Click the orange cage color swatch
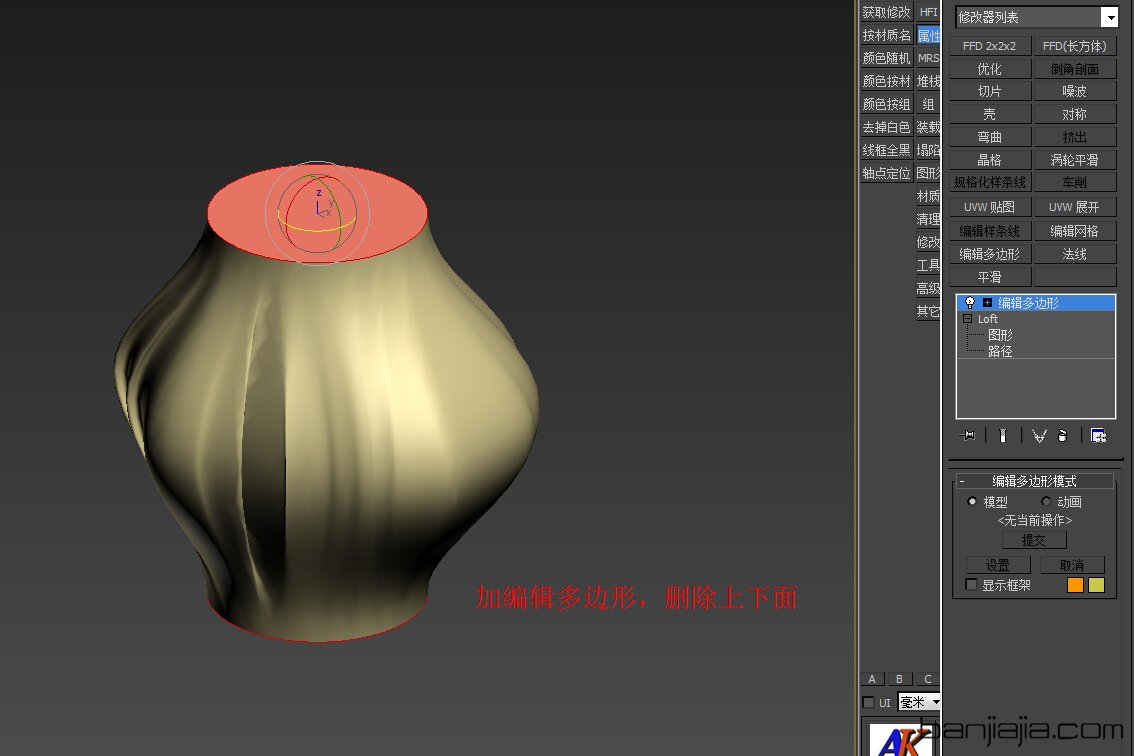 [x=1075, y=585]
